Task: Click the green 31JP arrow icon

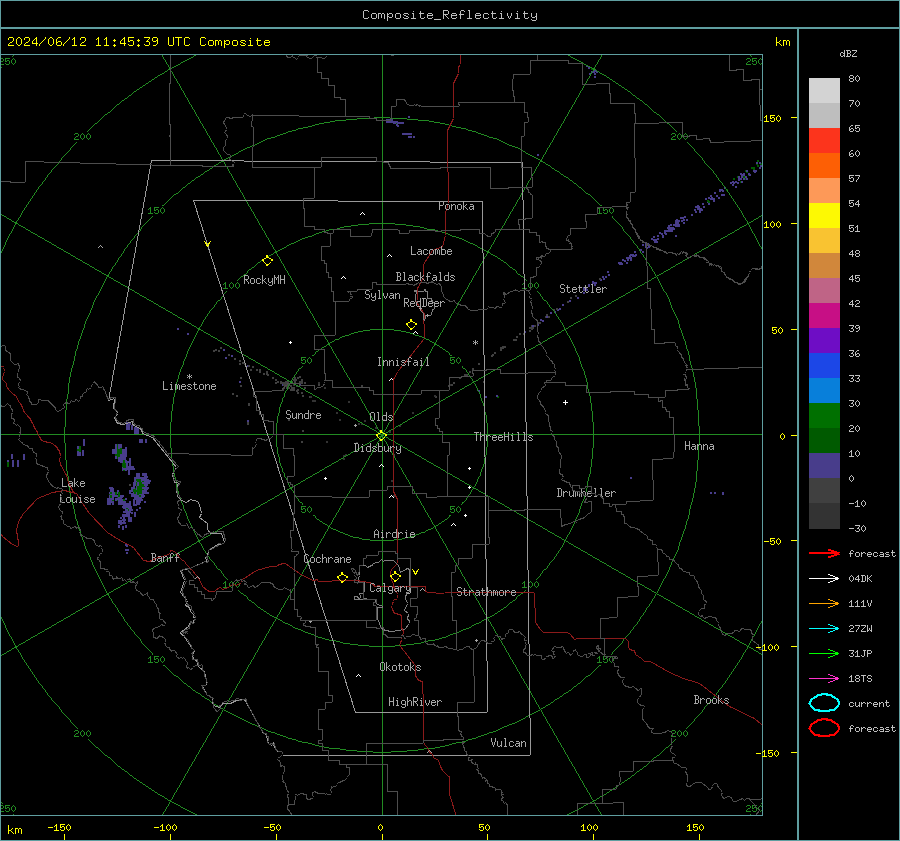Action: tap(824, 653)
